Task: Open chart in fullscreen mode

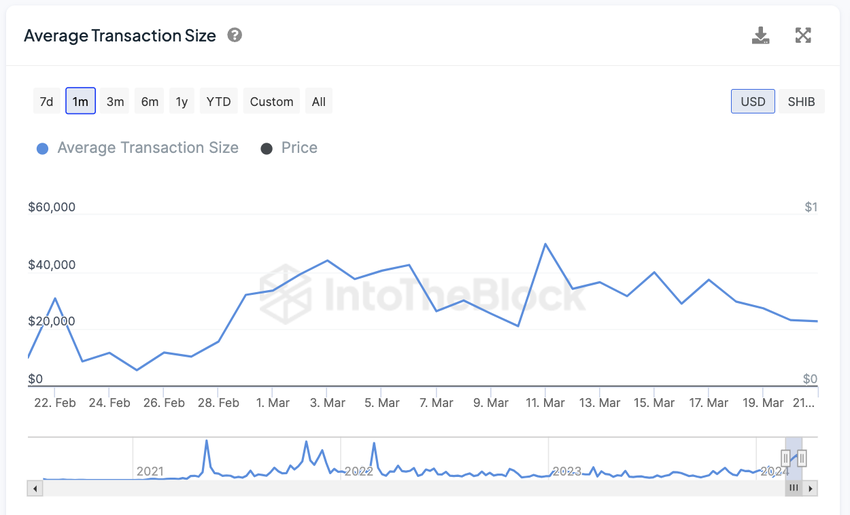Action: (803, 36)
